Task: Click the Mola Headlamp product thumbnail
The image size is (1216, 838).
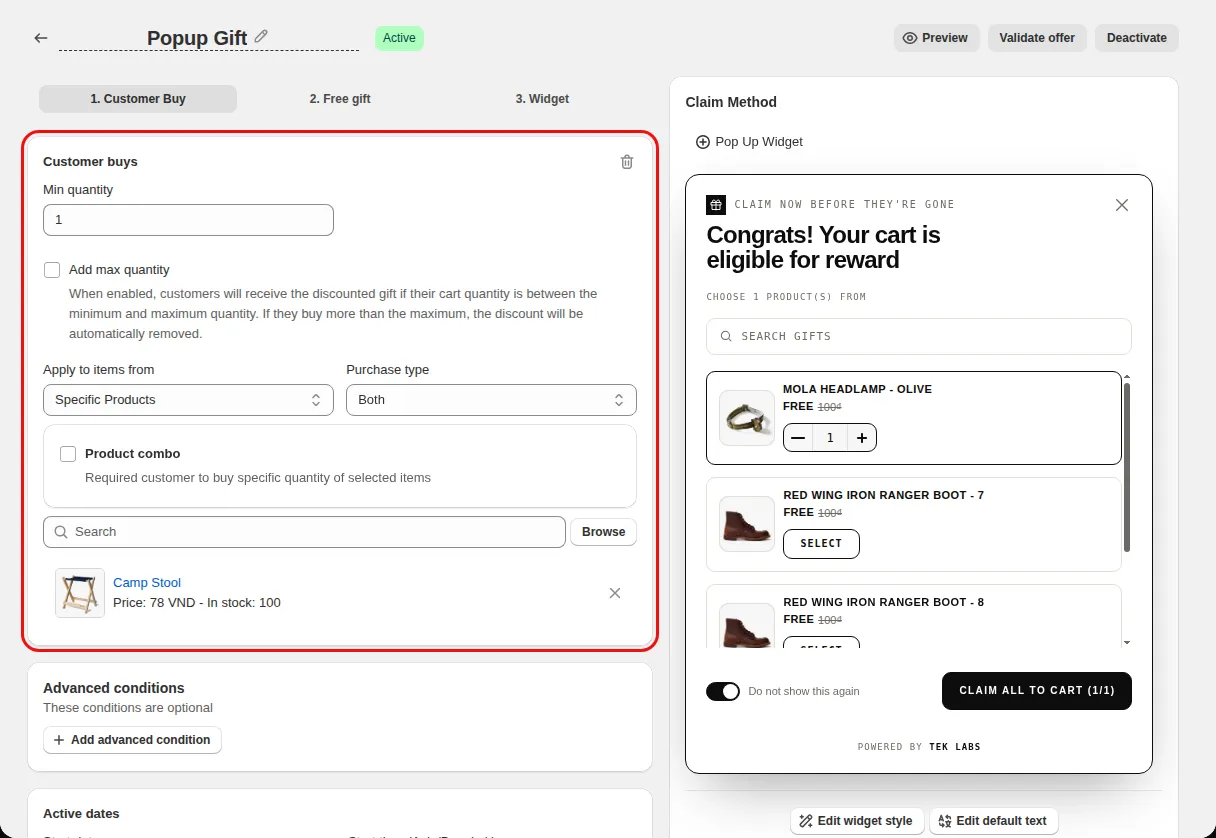Action: click(x=747, y=418)
